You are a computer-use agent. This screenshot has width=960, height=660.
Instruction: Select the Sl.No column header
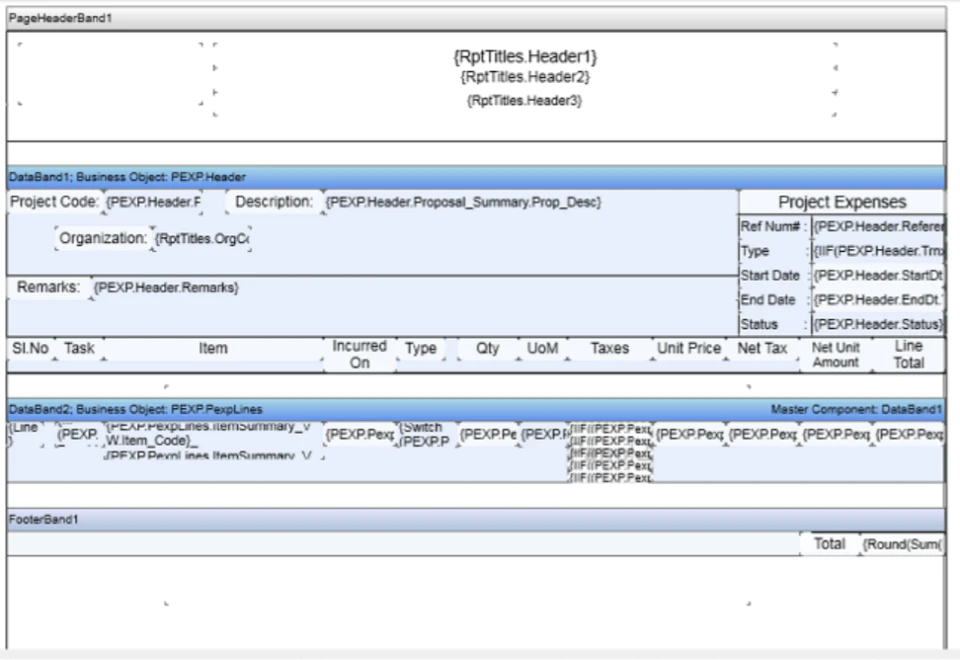click(x=31, y=348)
